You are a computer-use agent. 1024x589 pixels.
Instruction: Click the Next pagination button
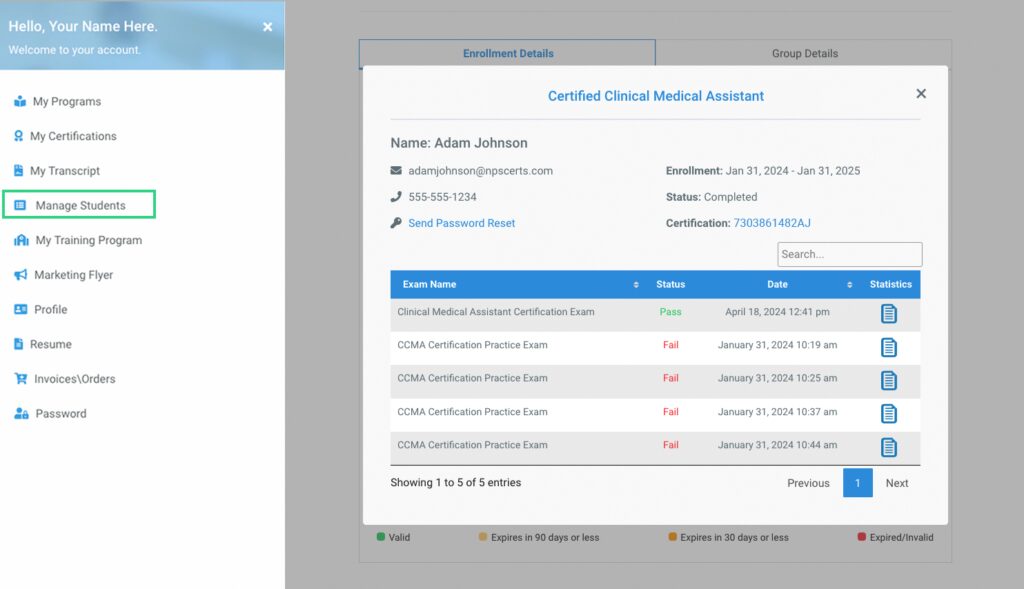[x=897, y=483]
